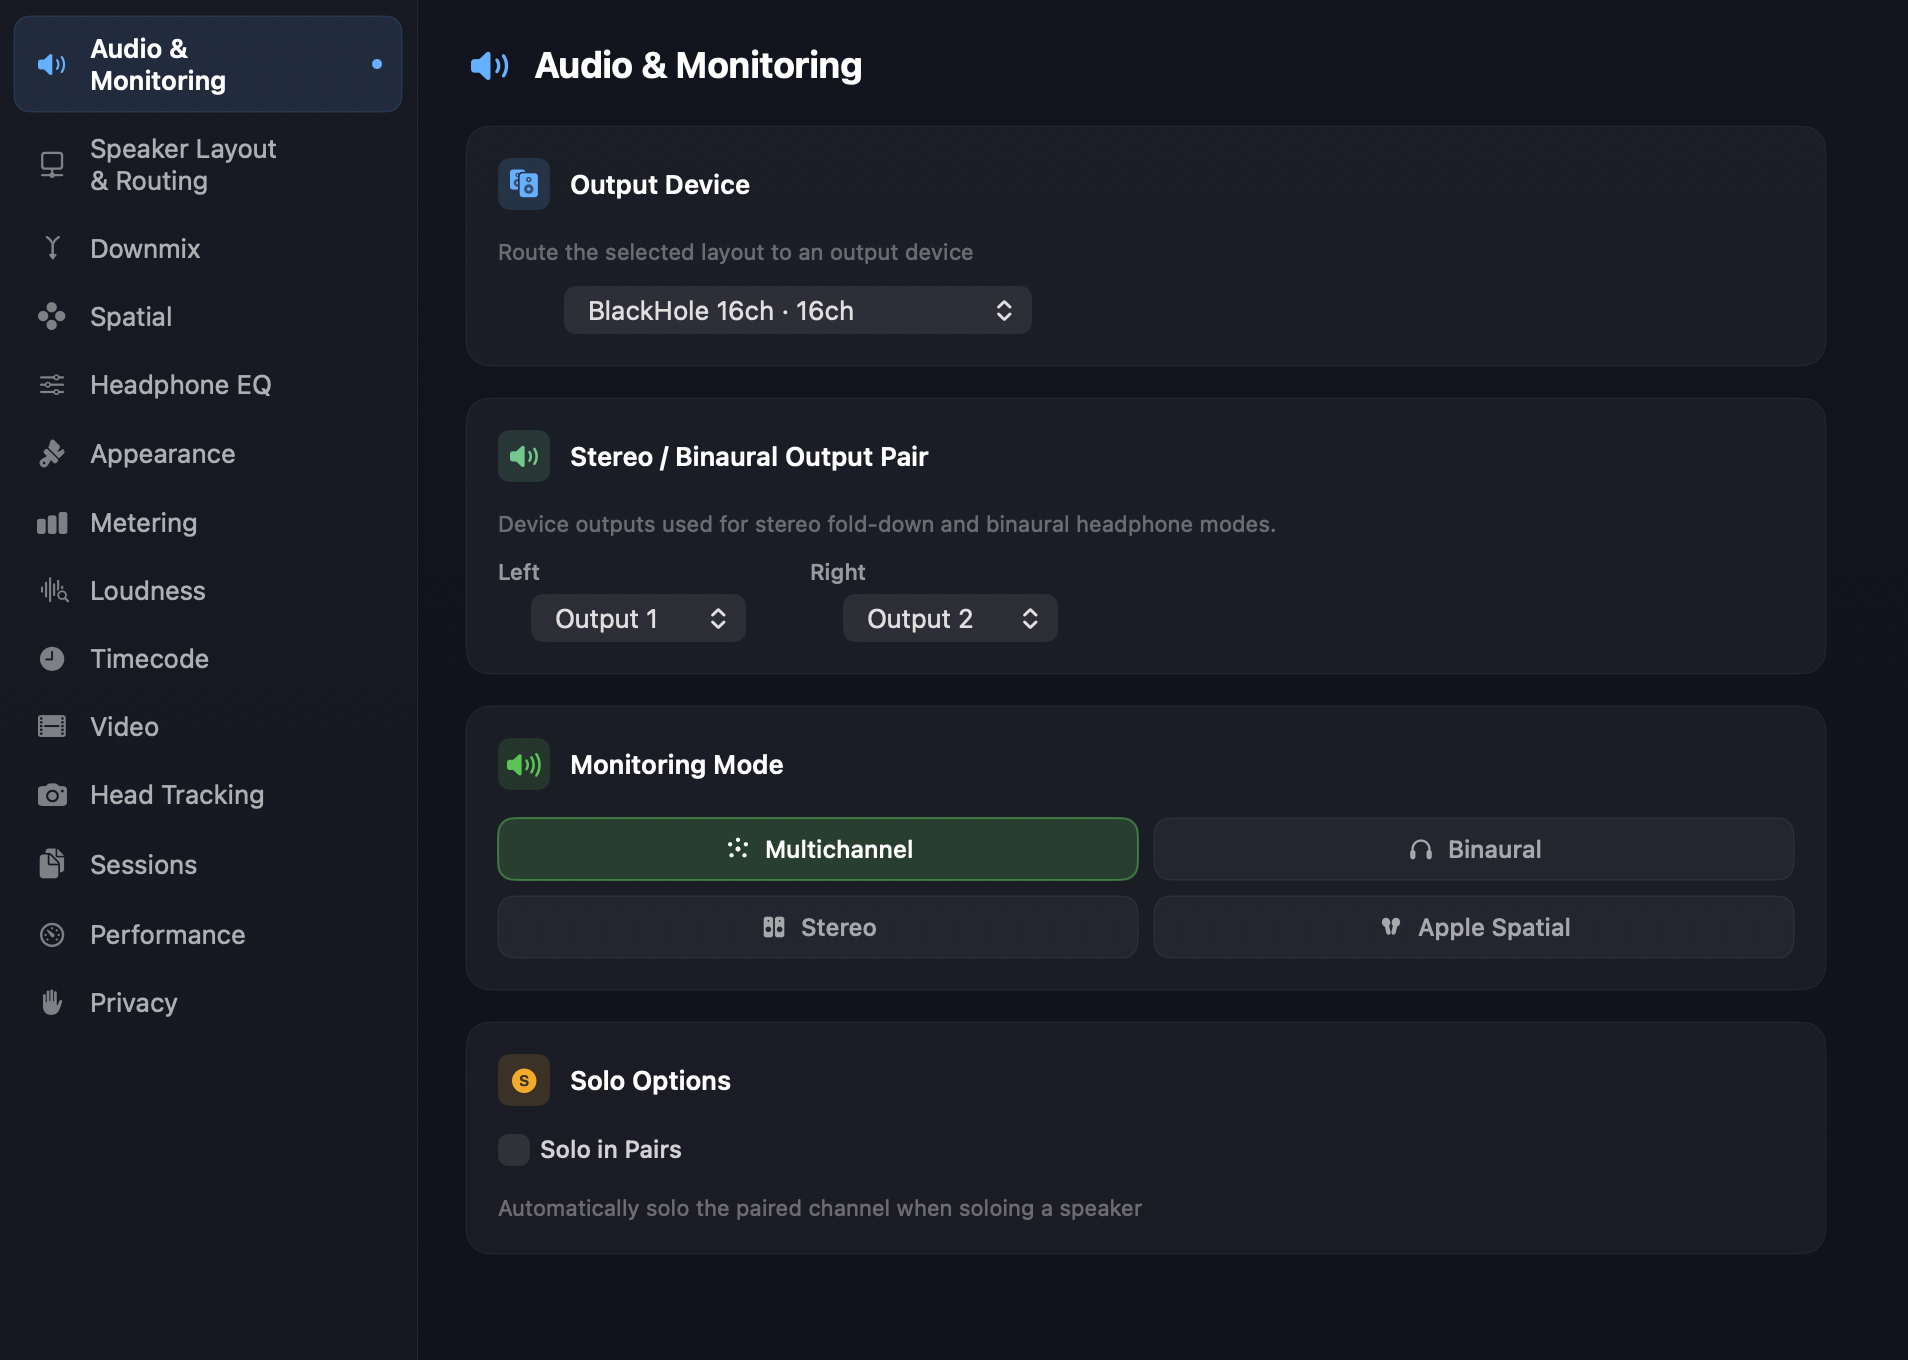1908x1360 pixels.
Task: Click the large speaker icon beside page title
Action: coord(490,66)
